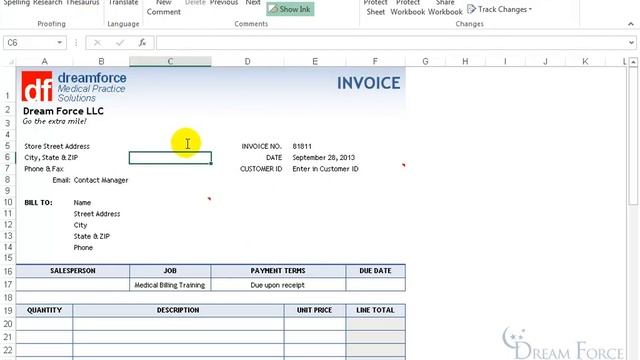The image size is (640, 360).
Task: Click the Enter checkmark in formula bar
Action: (120, 42)
